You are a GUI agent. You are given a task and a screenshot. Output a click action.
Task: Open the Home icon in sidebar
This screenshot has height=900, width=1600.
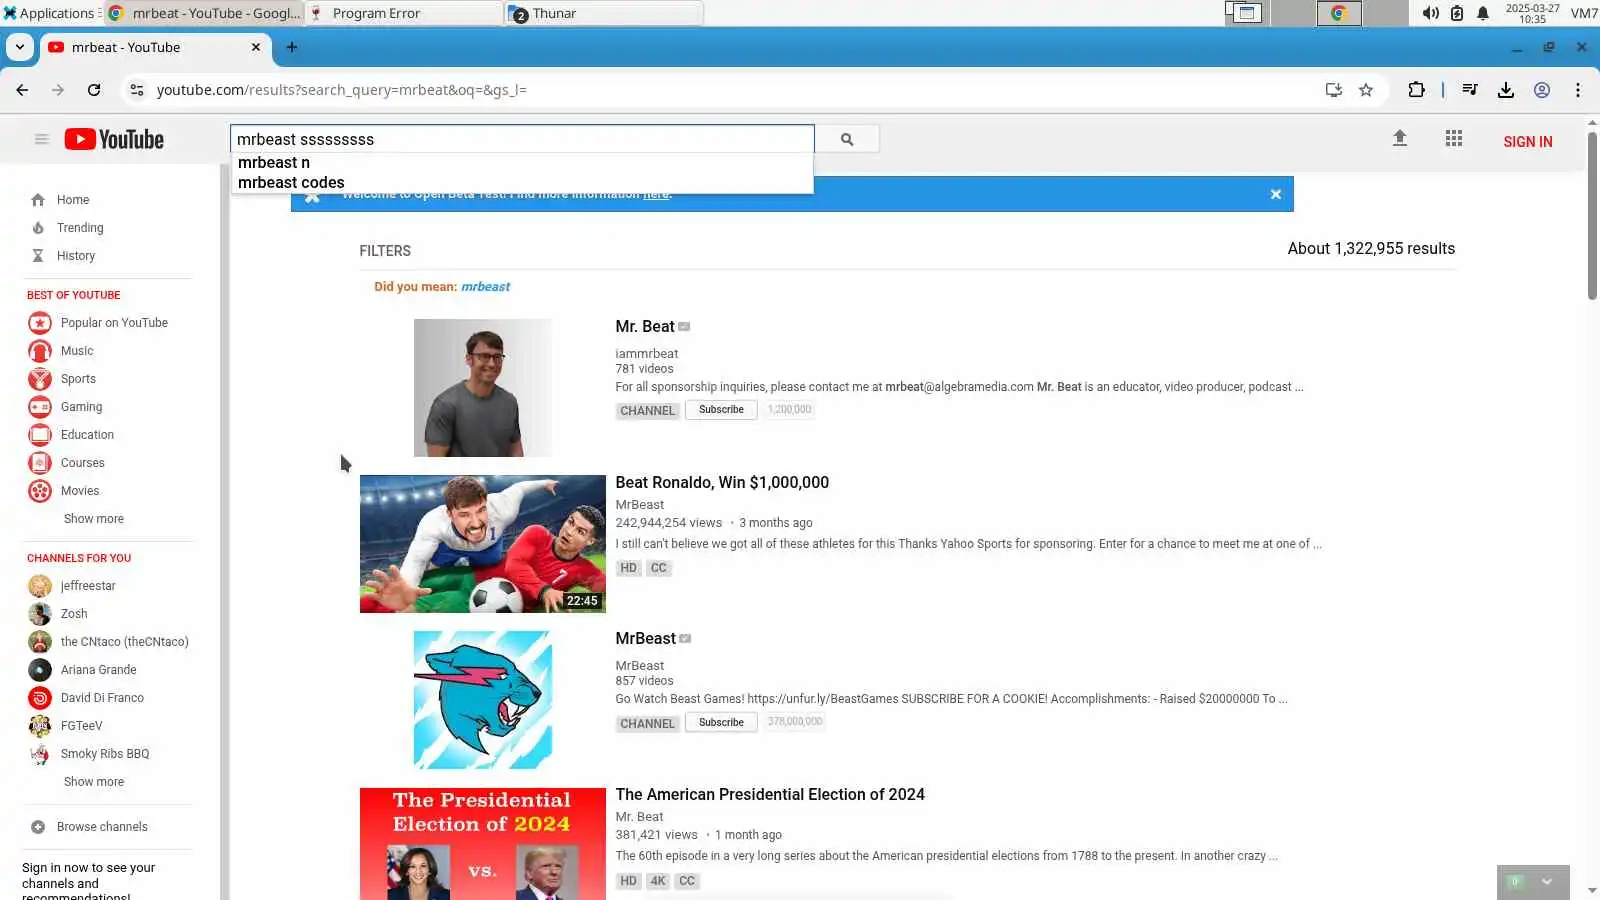[38, 200]
